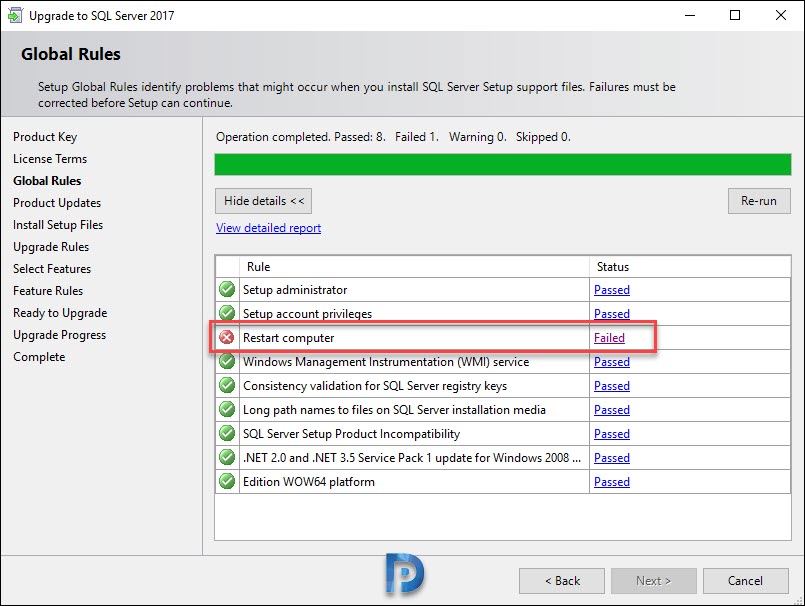805x606 pixels.
Task: Select the Select Features step
Action: click(x=52, y=269)
